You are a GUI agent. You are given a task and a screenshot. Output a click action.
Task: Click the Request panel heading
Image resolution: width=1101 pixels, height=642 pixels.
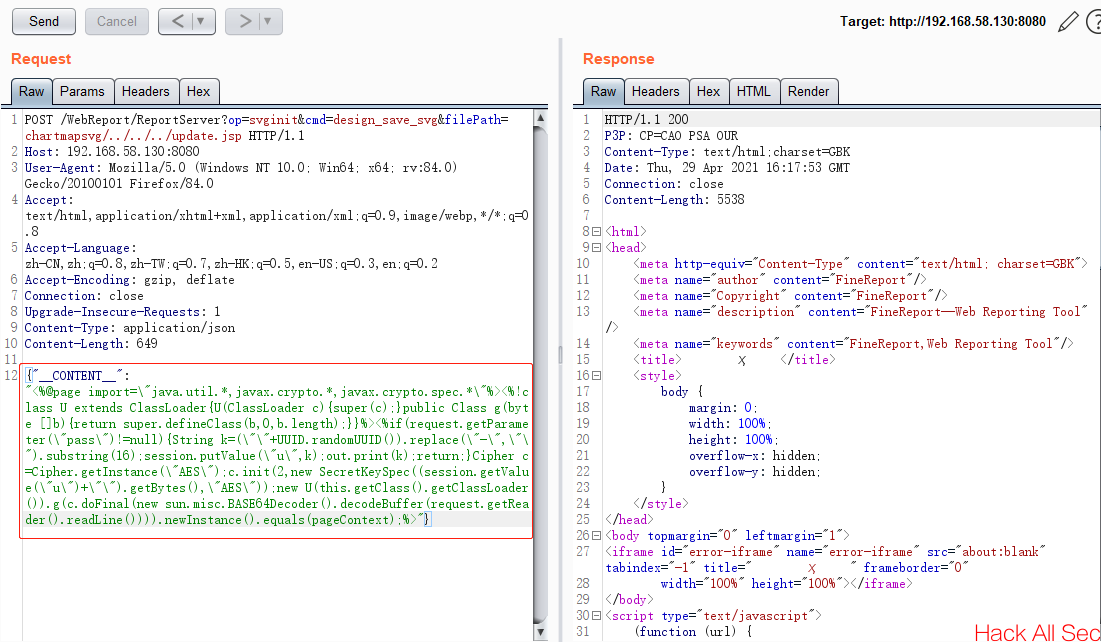(x=41, y=59)
